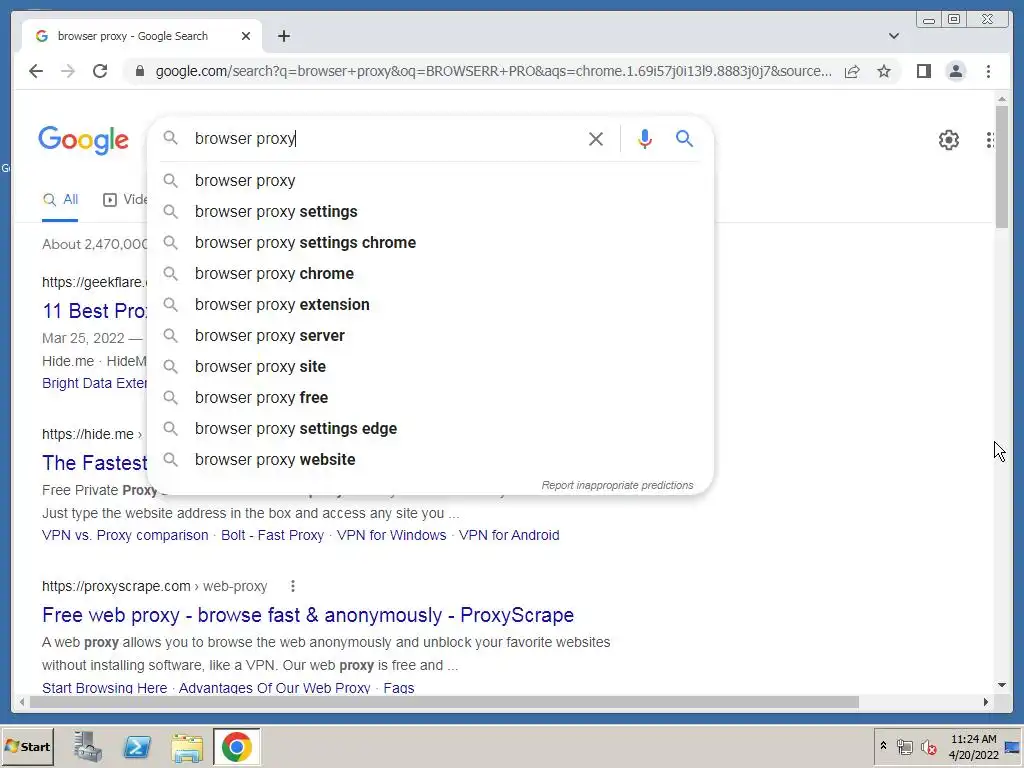This screenshot has width=1024, height=768.
Task: Submit search with blue magnifier
Action: click(684, 138)
